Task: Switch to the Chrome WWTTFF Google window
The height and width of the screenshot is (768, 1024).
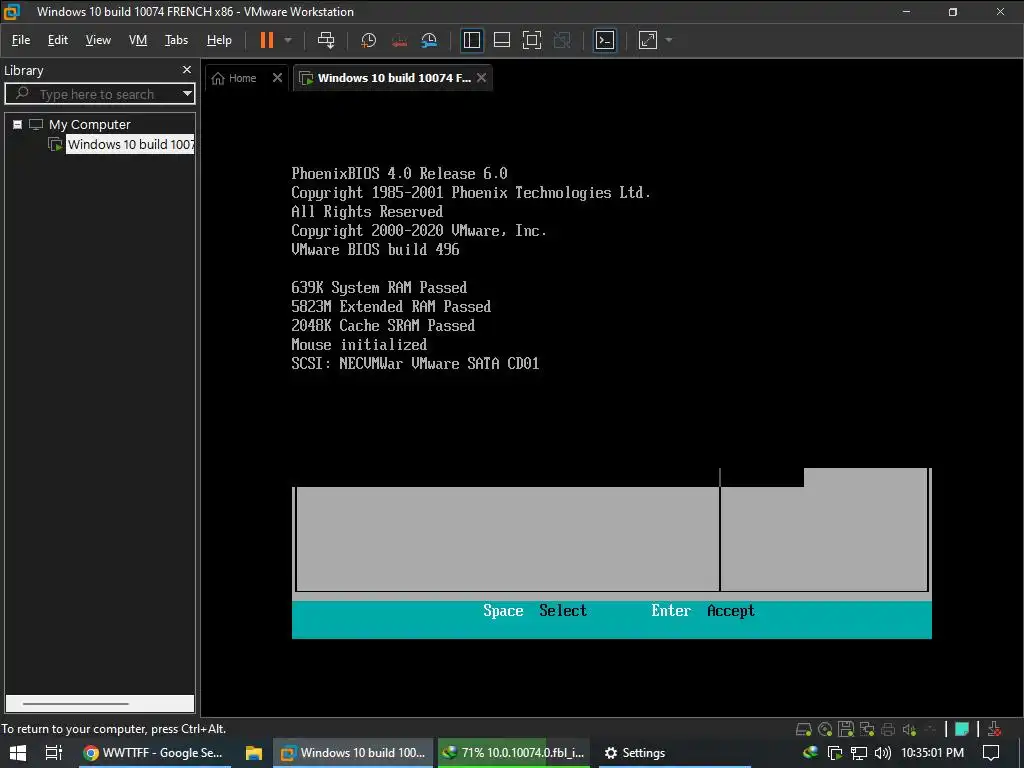Action: coord(155,753)
